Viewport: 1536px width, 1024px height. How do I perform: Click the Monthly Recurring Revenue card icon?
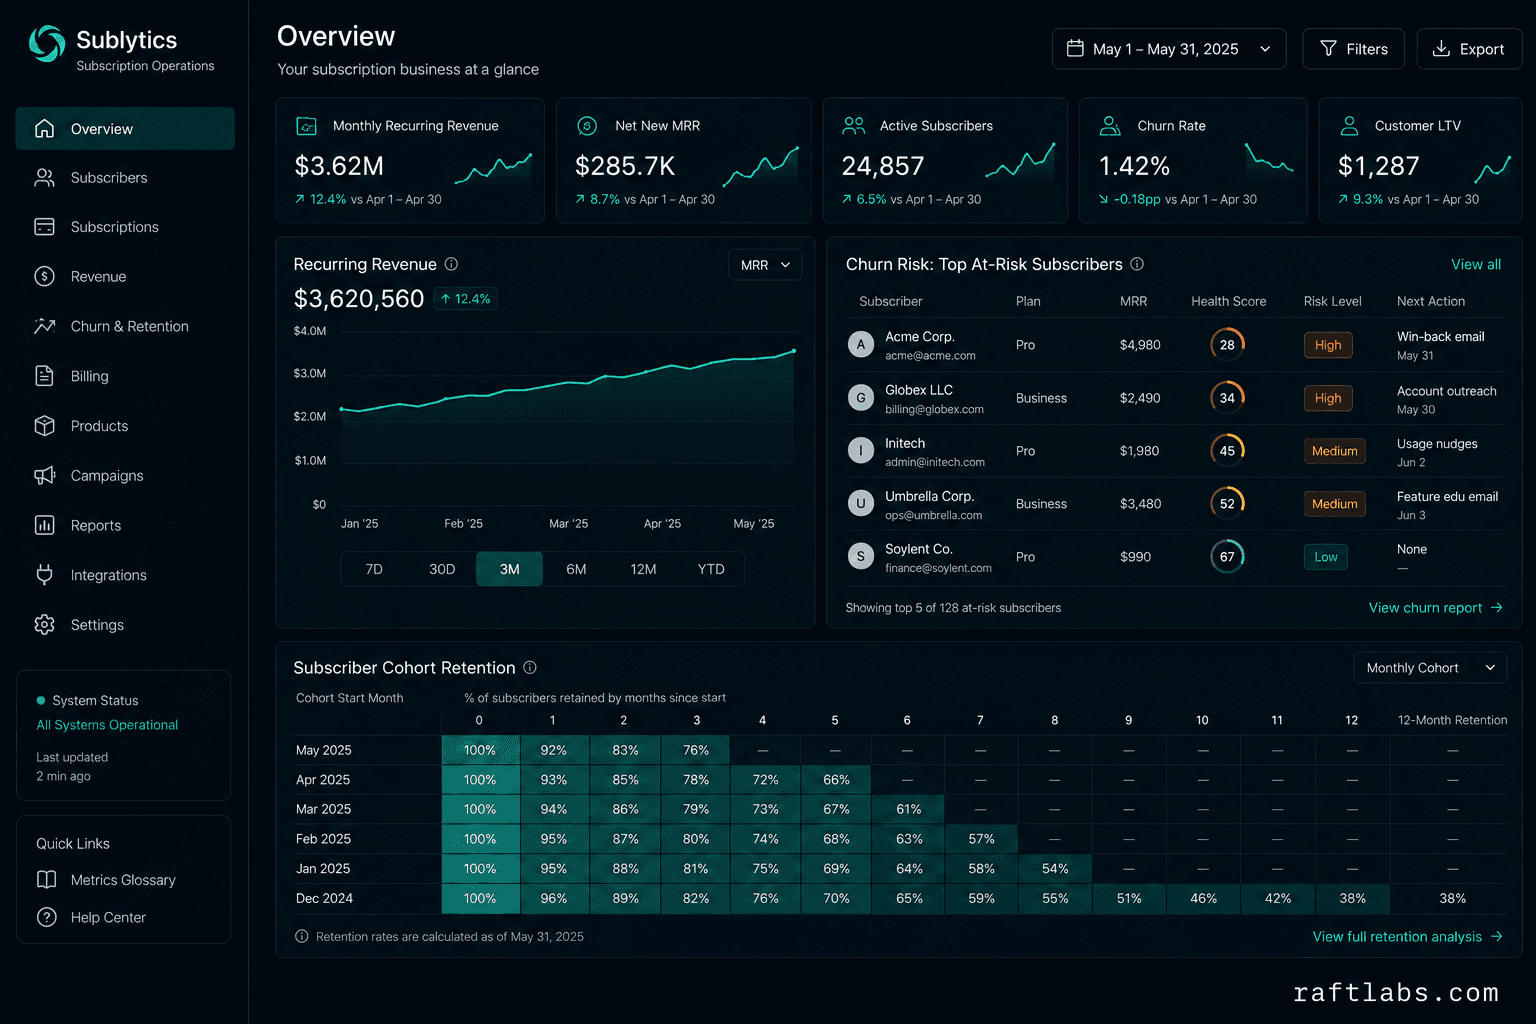(307, 126)
